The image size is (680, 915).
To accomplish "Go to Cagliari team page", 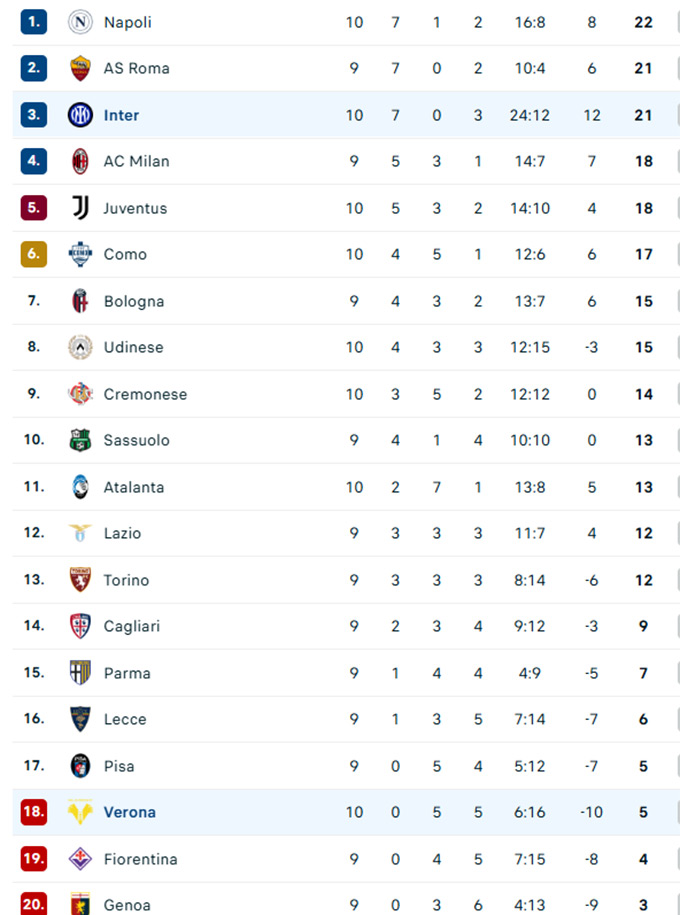I will [x=130, y=626].
